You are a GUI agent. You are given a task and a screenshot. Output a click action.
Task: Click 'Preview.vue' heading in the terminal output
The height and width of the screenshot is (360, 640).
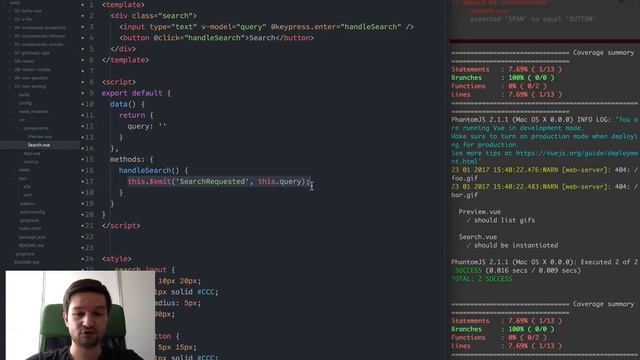(x=480, y=212)
